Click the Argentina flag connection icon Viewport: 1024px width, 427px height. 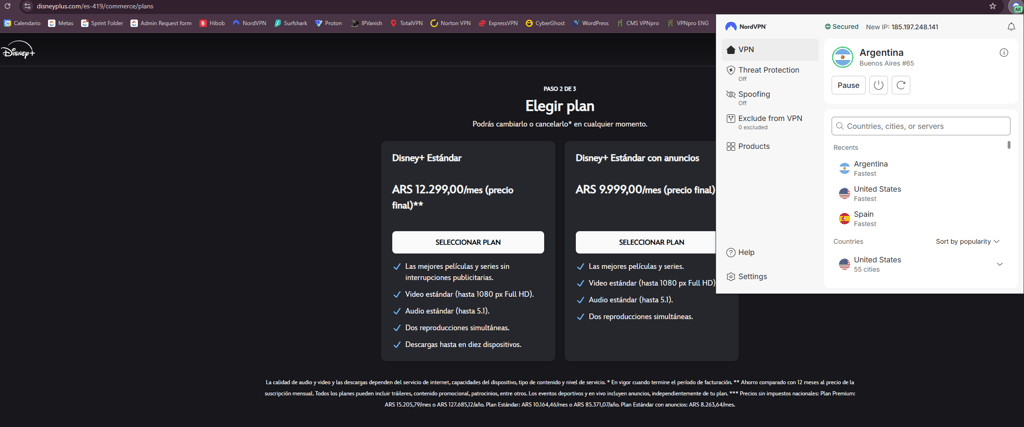(842, 57)
